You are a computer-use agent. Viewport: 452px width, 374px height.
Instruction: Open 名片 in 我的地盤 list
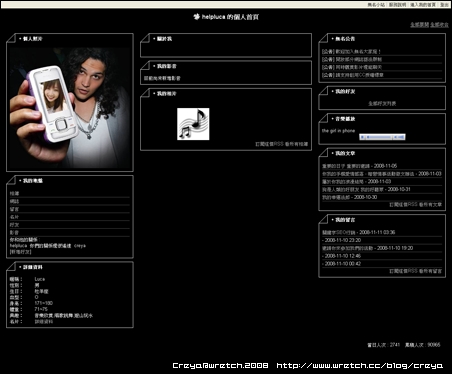point(14,217)
